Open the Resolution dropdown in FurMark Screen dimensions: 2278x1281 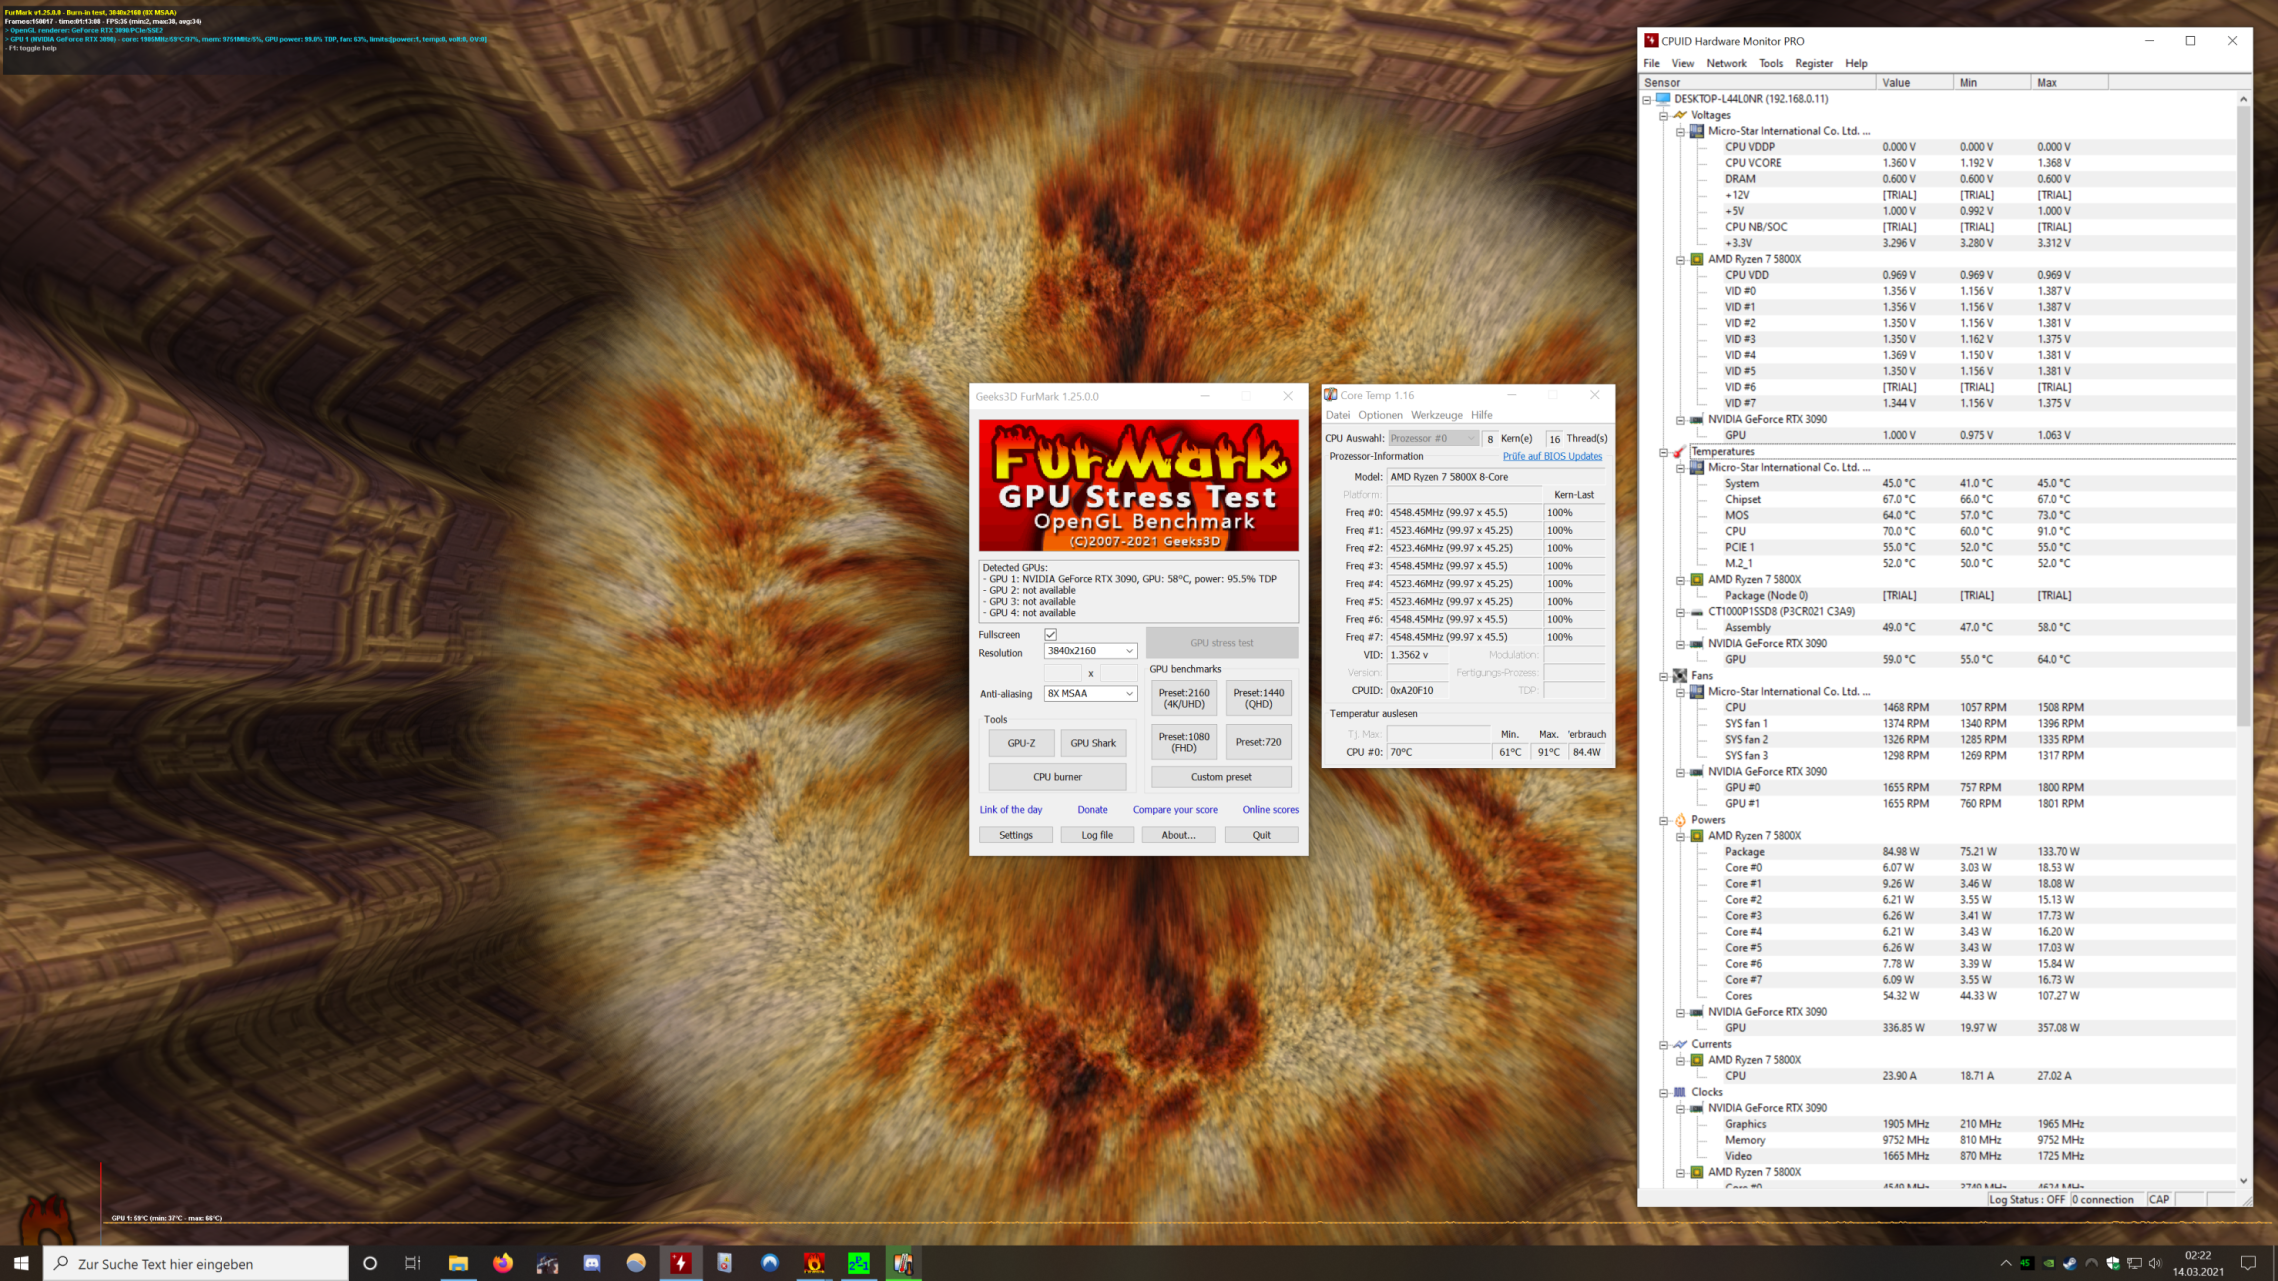pos(1090,651)
